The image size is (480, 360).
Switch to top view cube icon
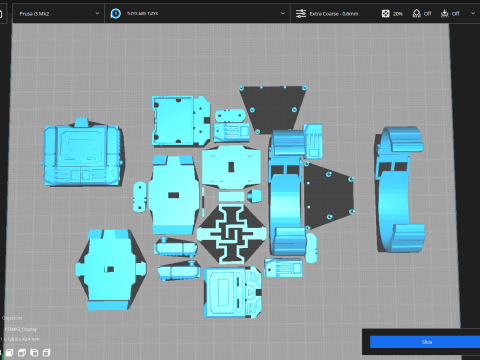[22, 353]
